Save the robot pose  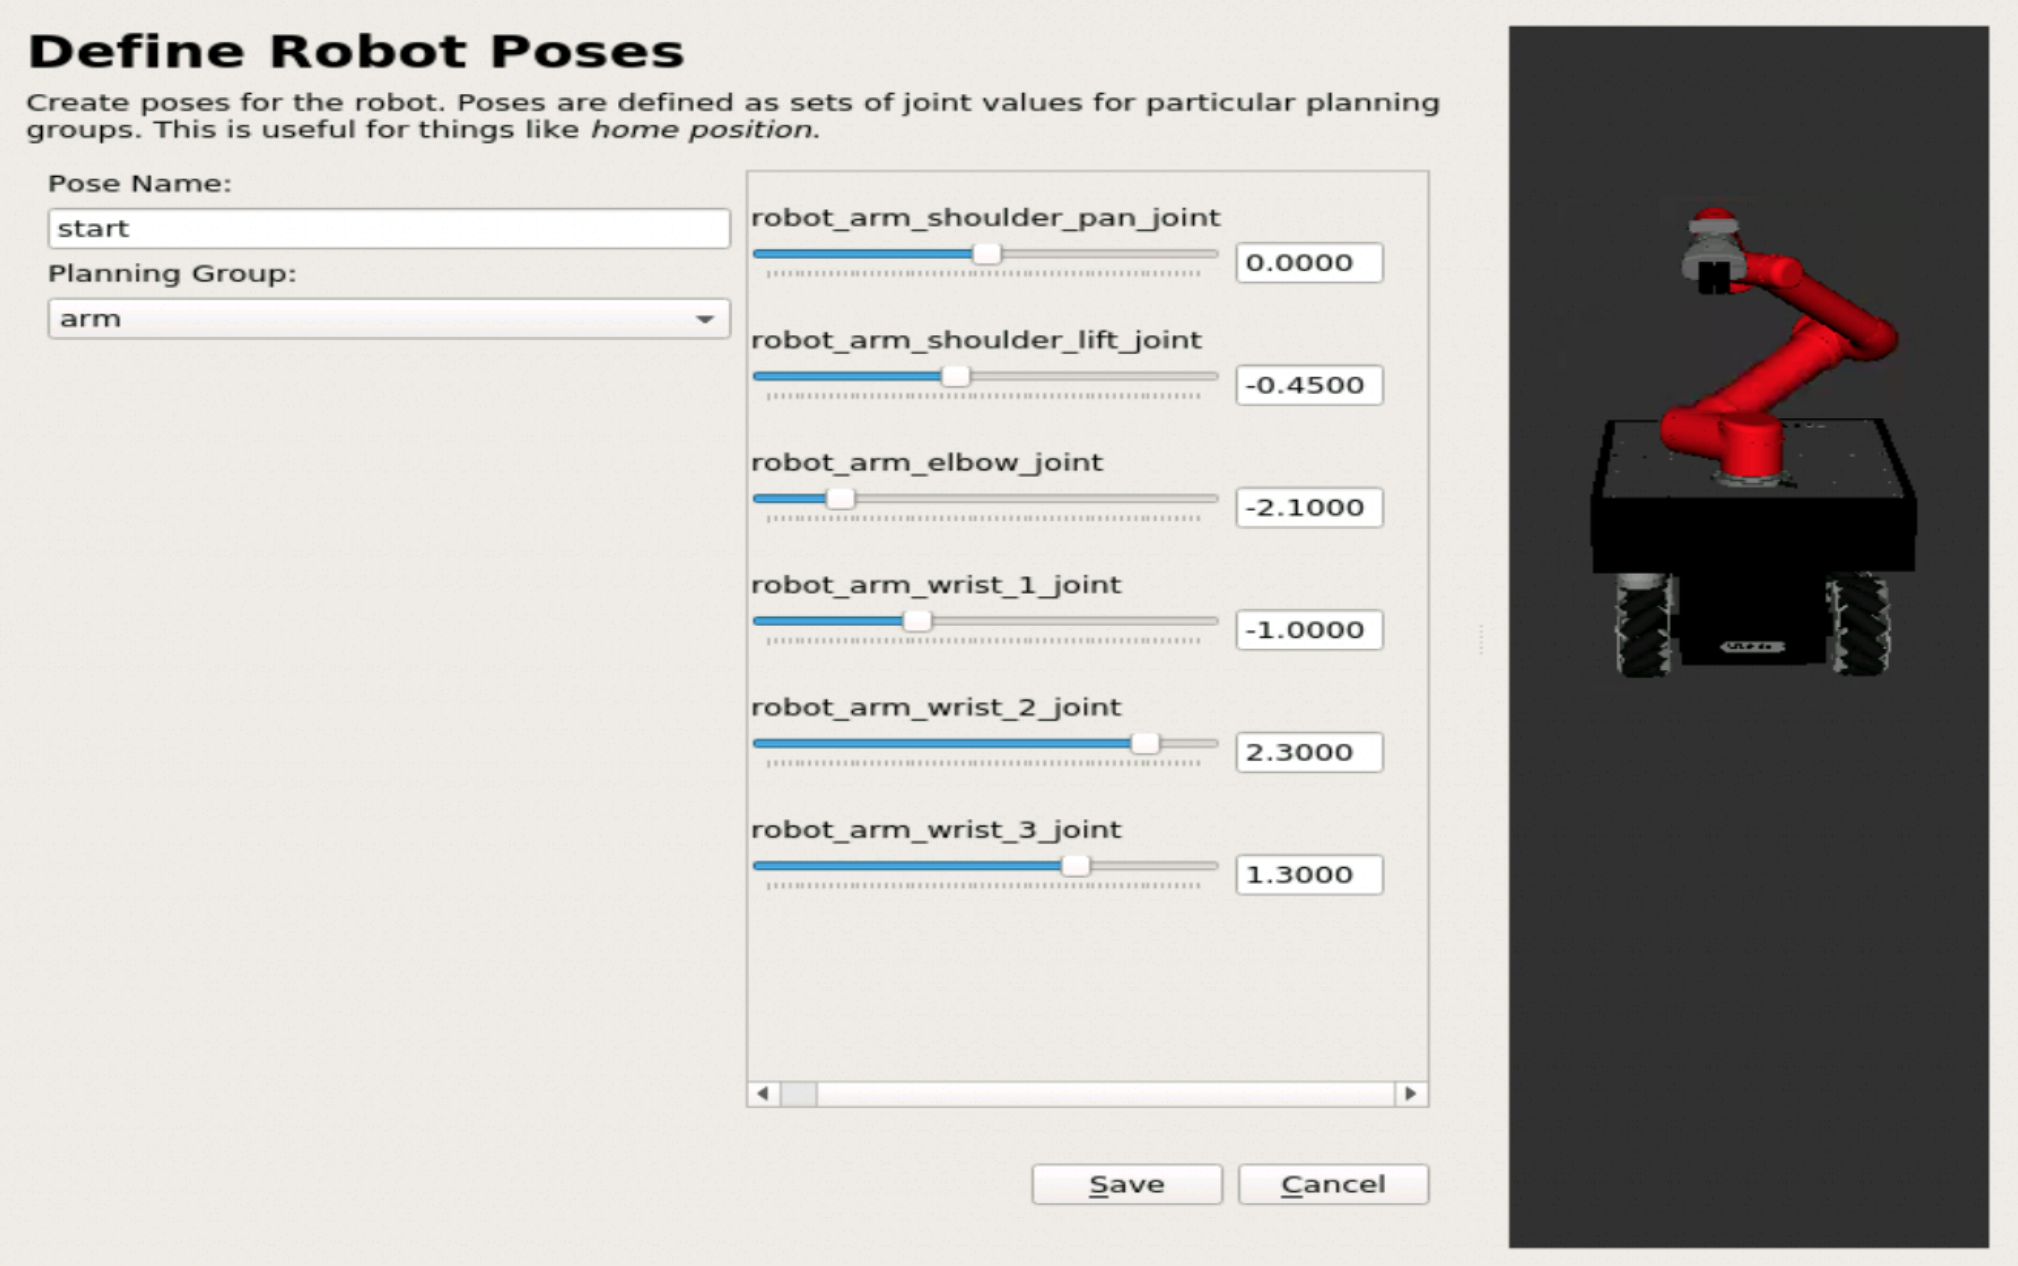pyautogui.click(x=1127, y=1184)
